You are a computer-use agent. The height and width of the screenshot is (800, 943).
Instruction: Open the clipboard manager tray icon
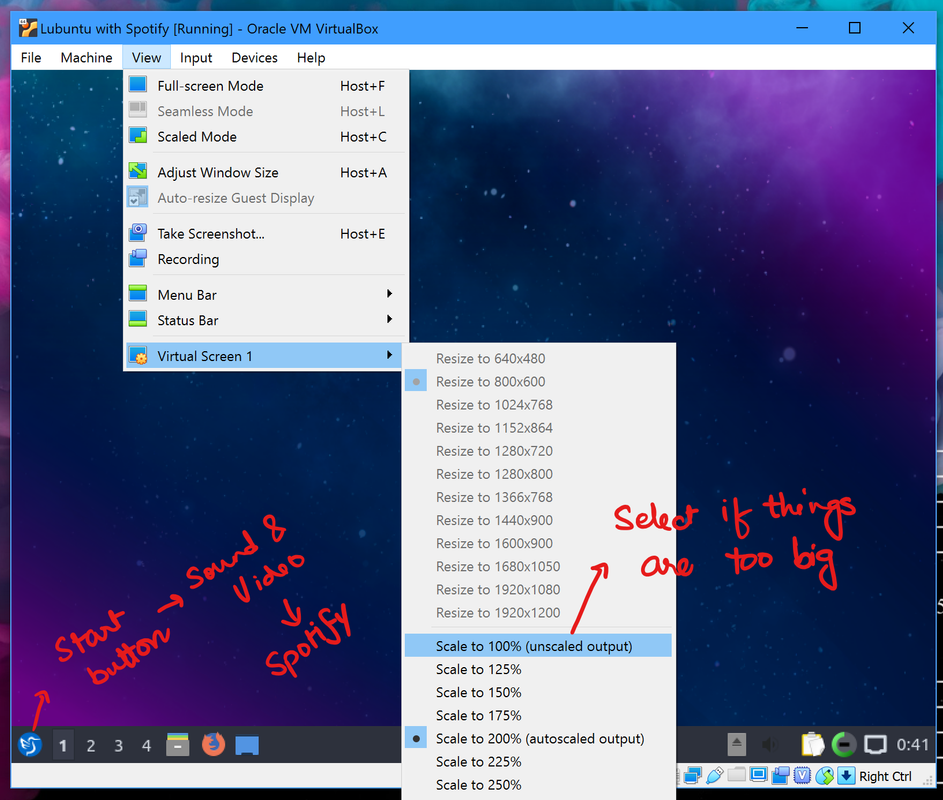tap(812, 744)
